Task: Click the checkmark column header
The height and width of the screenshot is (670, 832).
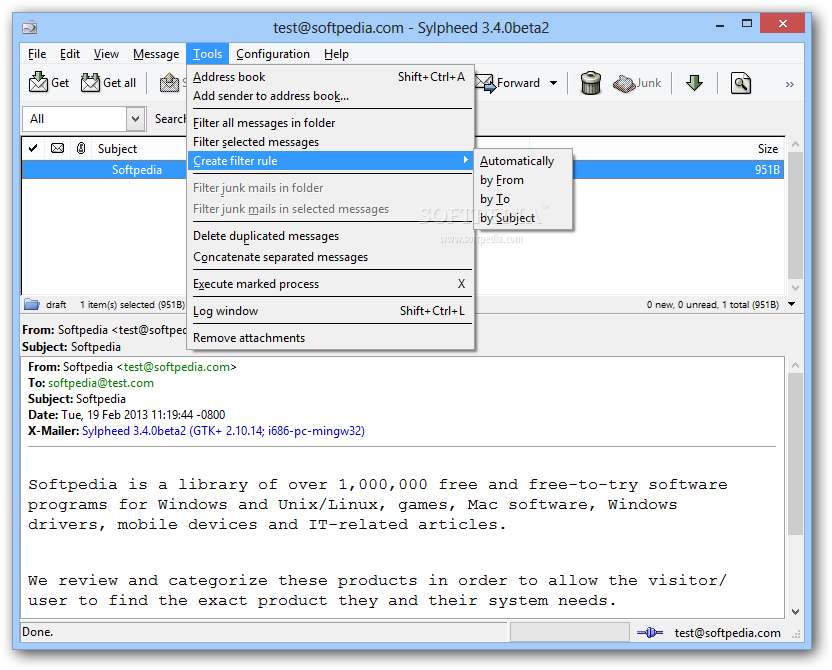Action: [x=33, y=148]
